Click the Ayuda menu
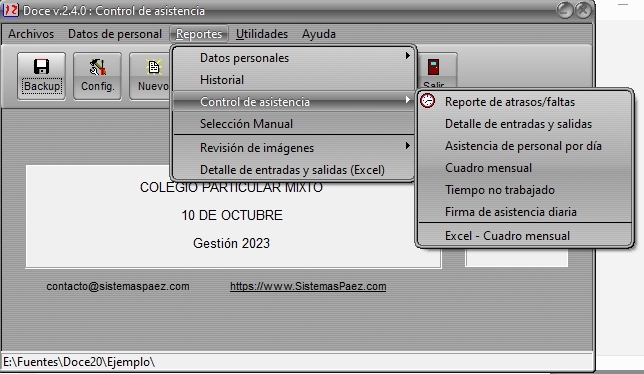The width and height of the screenshot is (644, 374). (319, 34)
